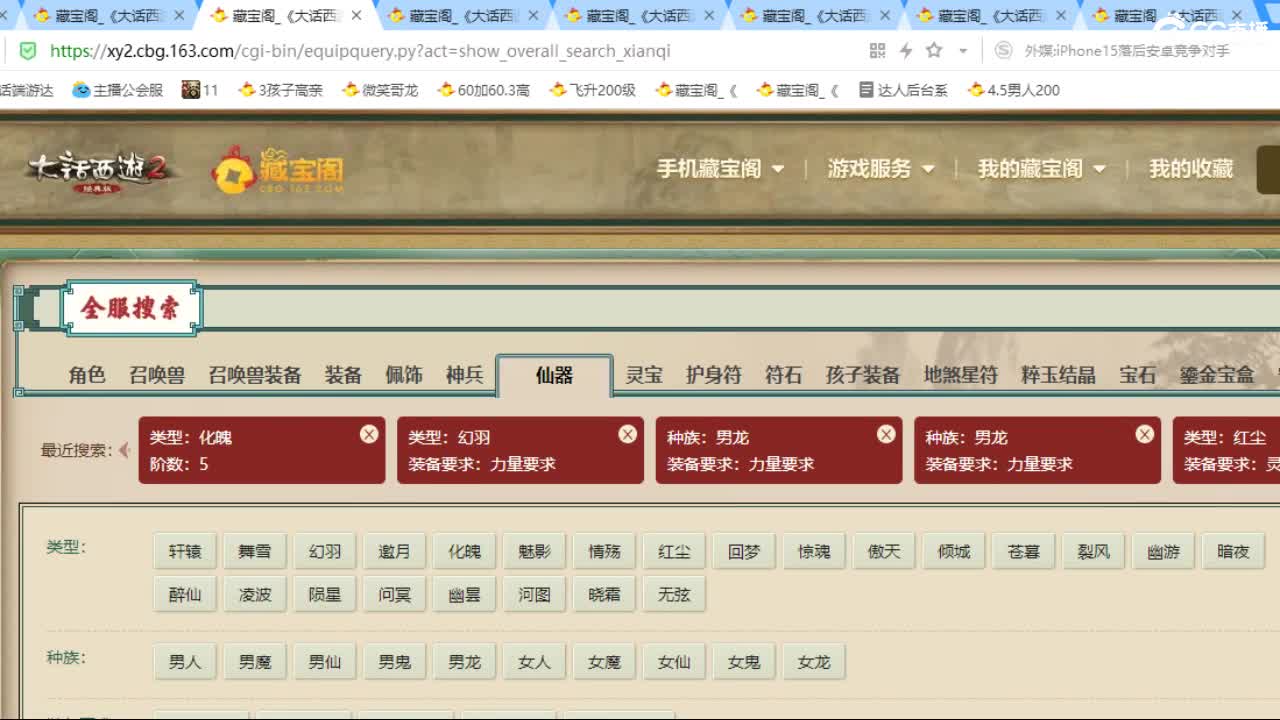Bookmark page with the star icon
Viewport: 1280px width, 720px height.
[x=934, y=51]
